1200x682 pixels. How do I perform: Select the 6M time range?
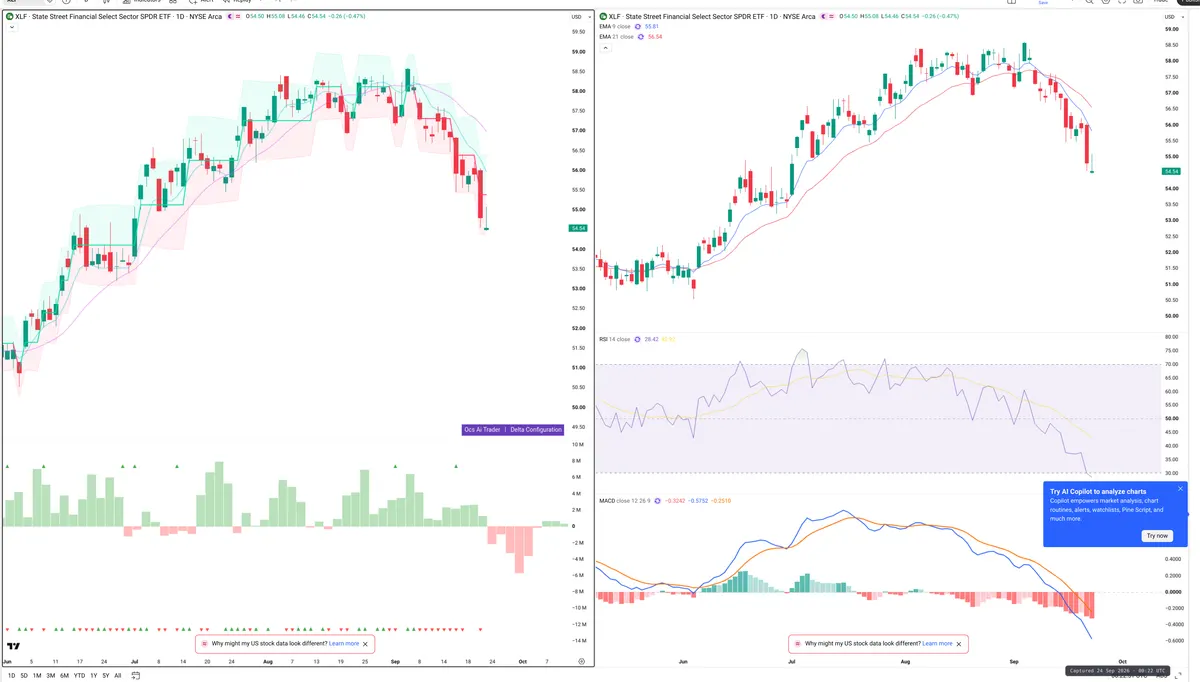64,675
